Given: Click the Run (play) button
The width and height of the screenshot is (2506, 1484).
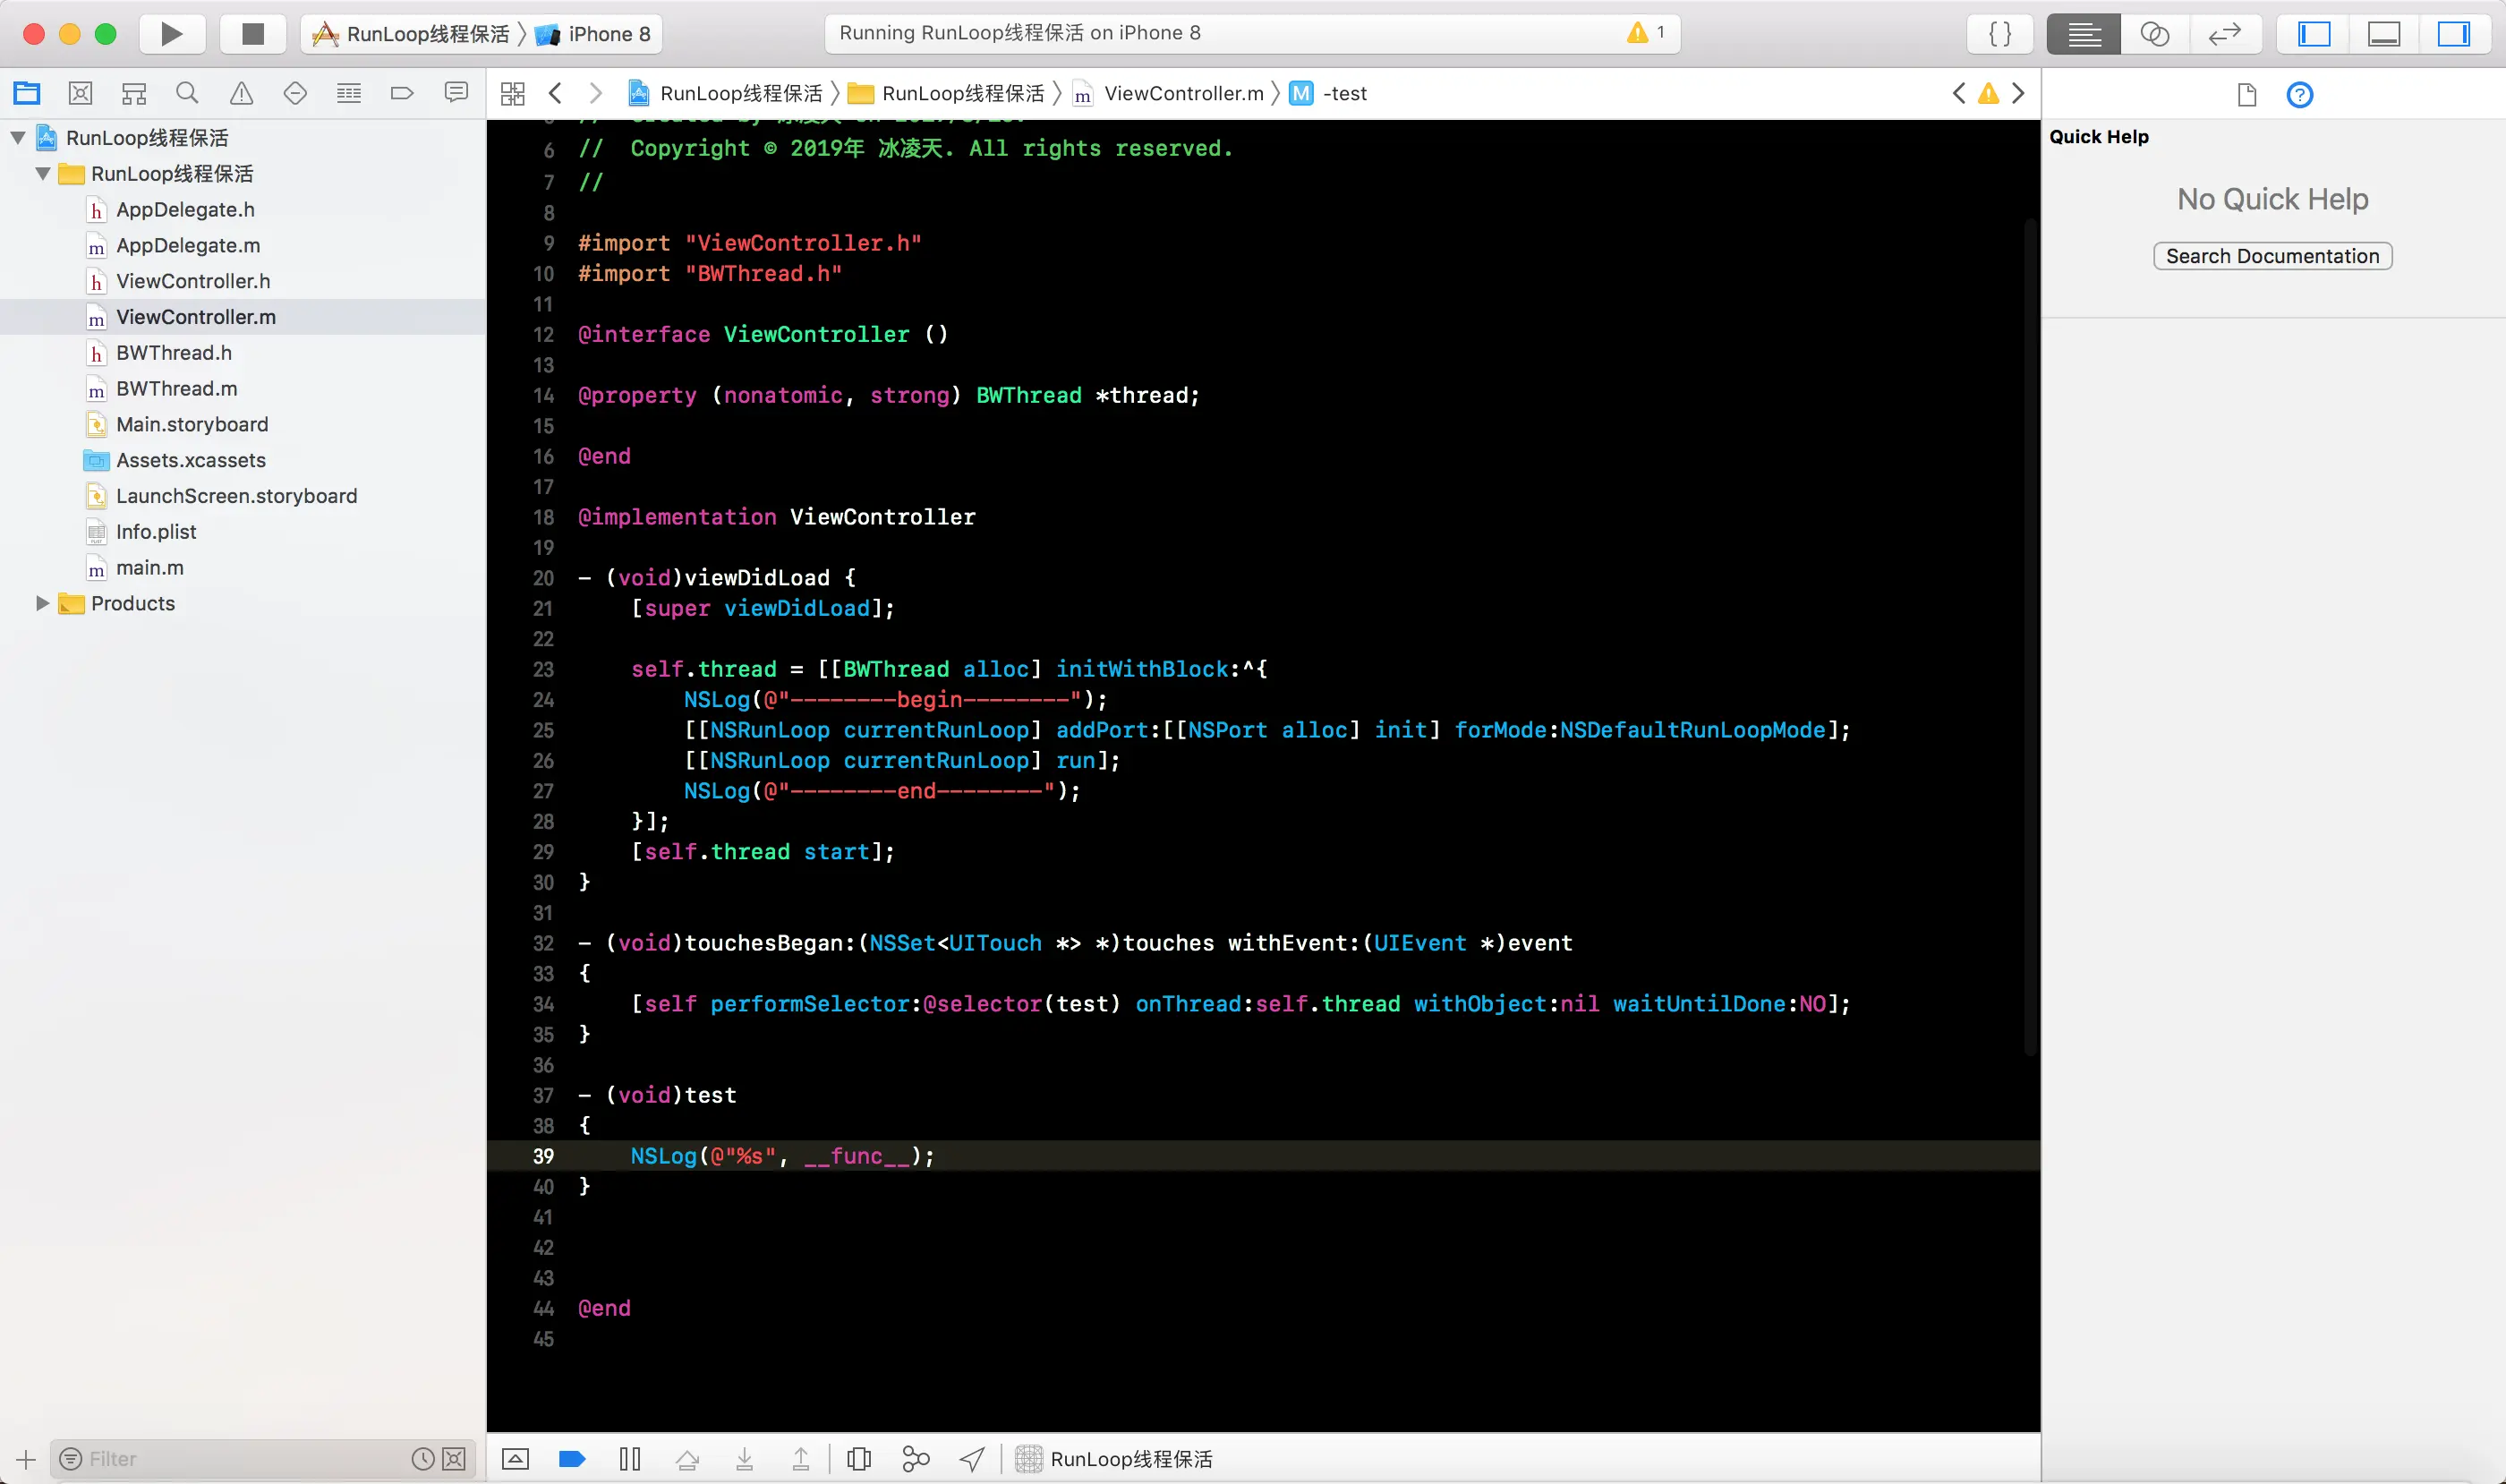Looking at the screenshot, I should coord(171,34).
